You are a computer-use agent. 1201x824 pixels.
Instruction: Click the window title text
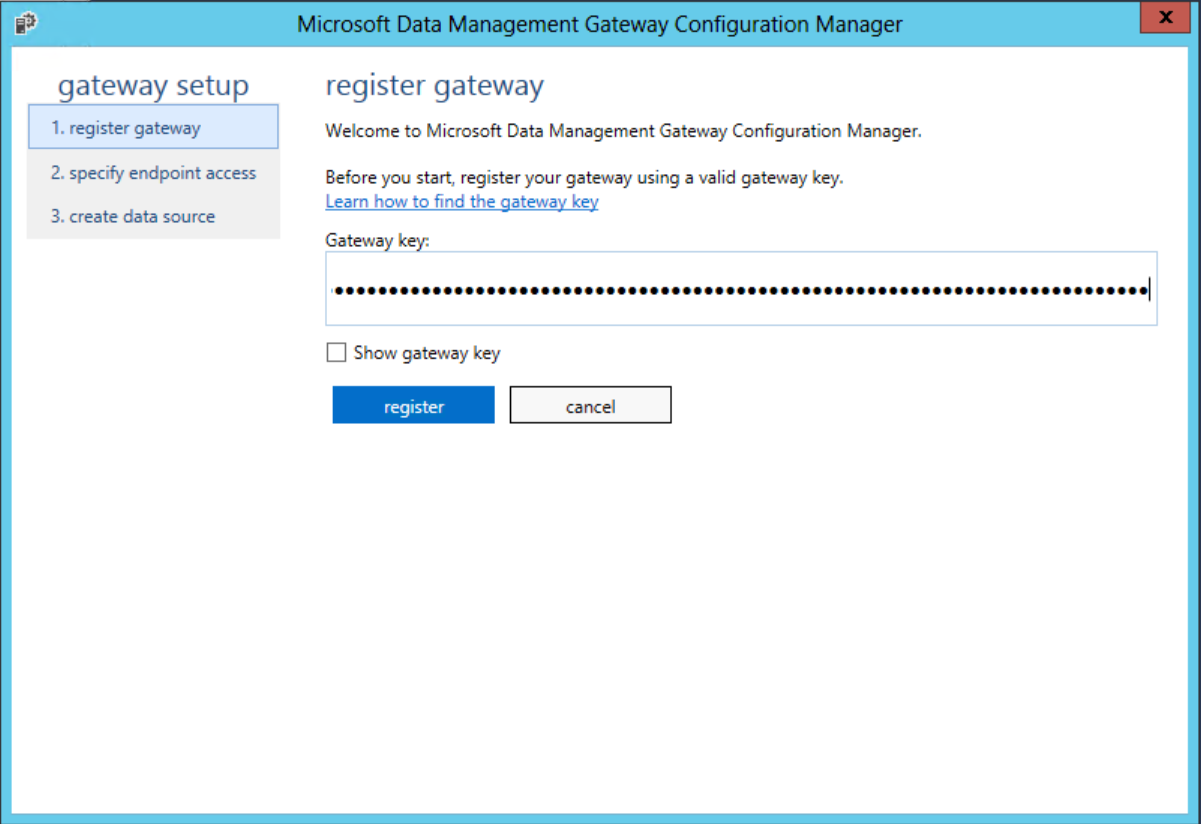(x=600, y=24)
